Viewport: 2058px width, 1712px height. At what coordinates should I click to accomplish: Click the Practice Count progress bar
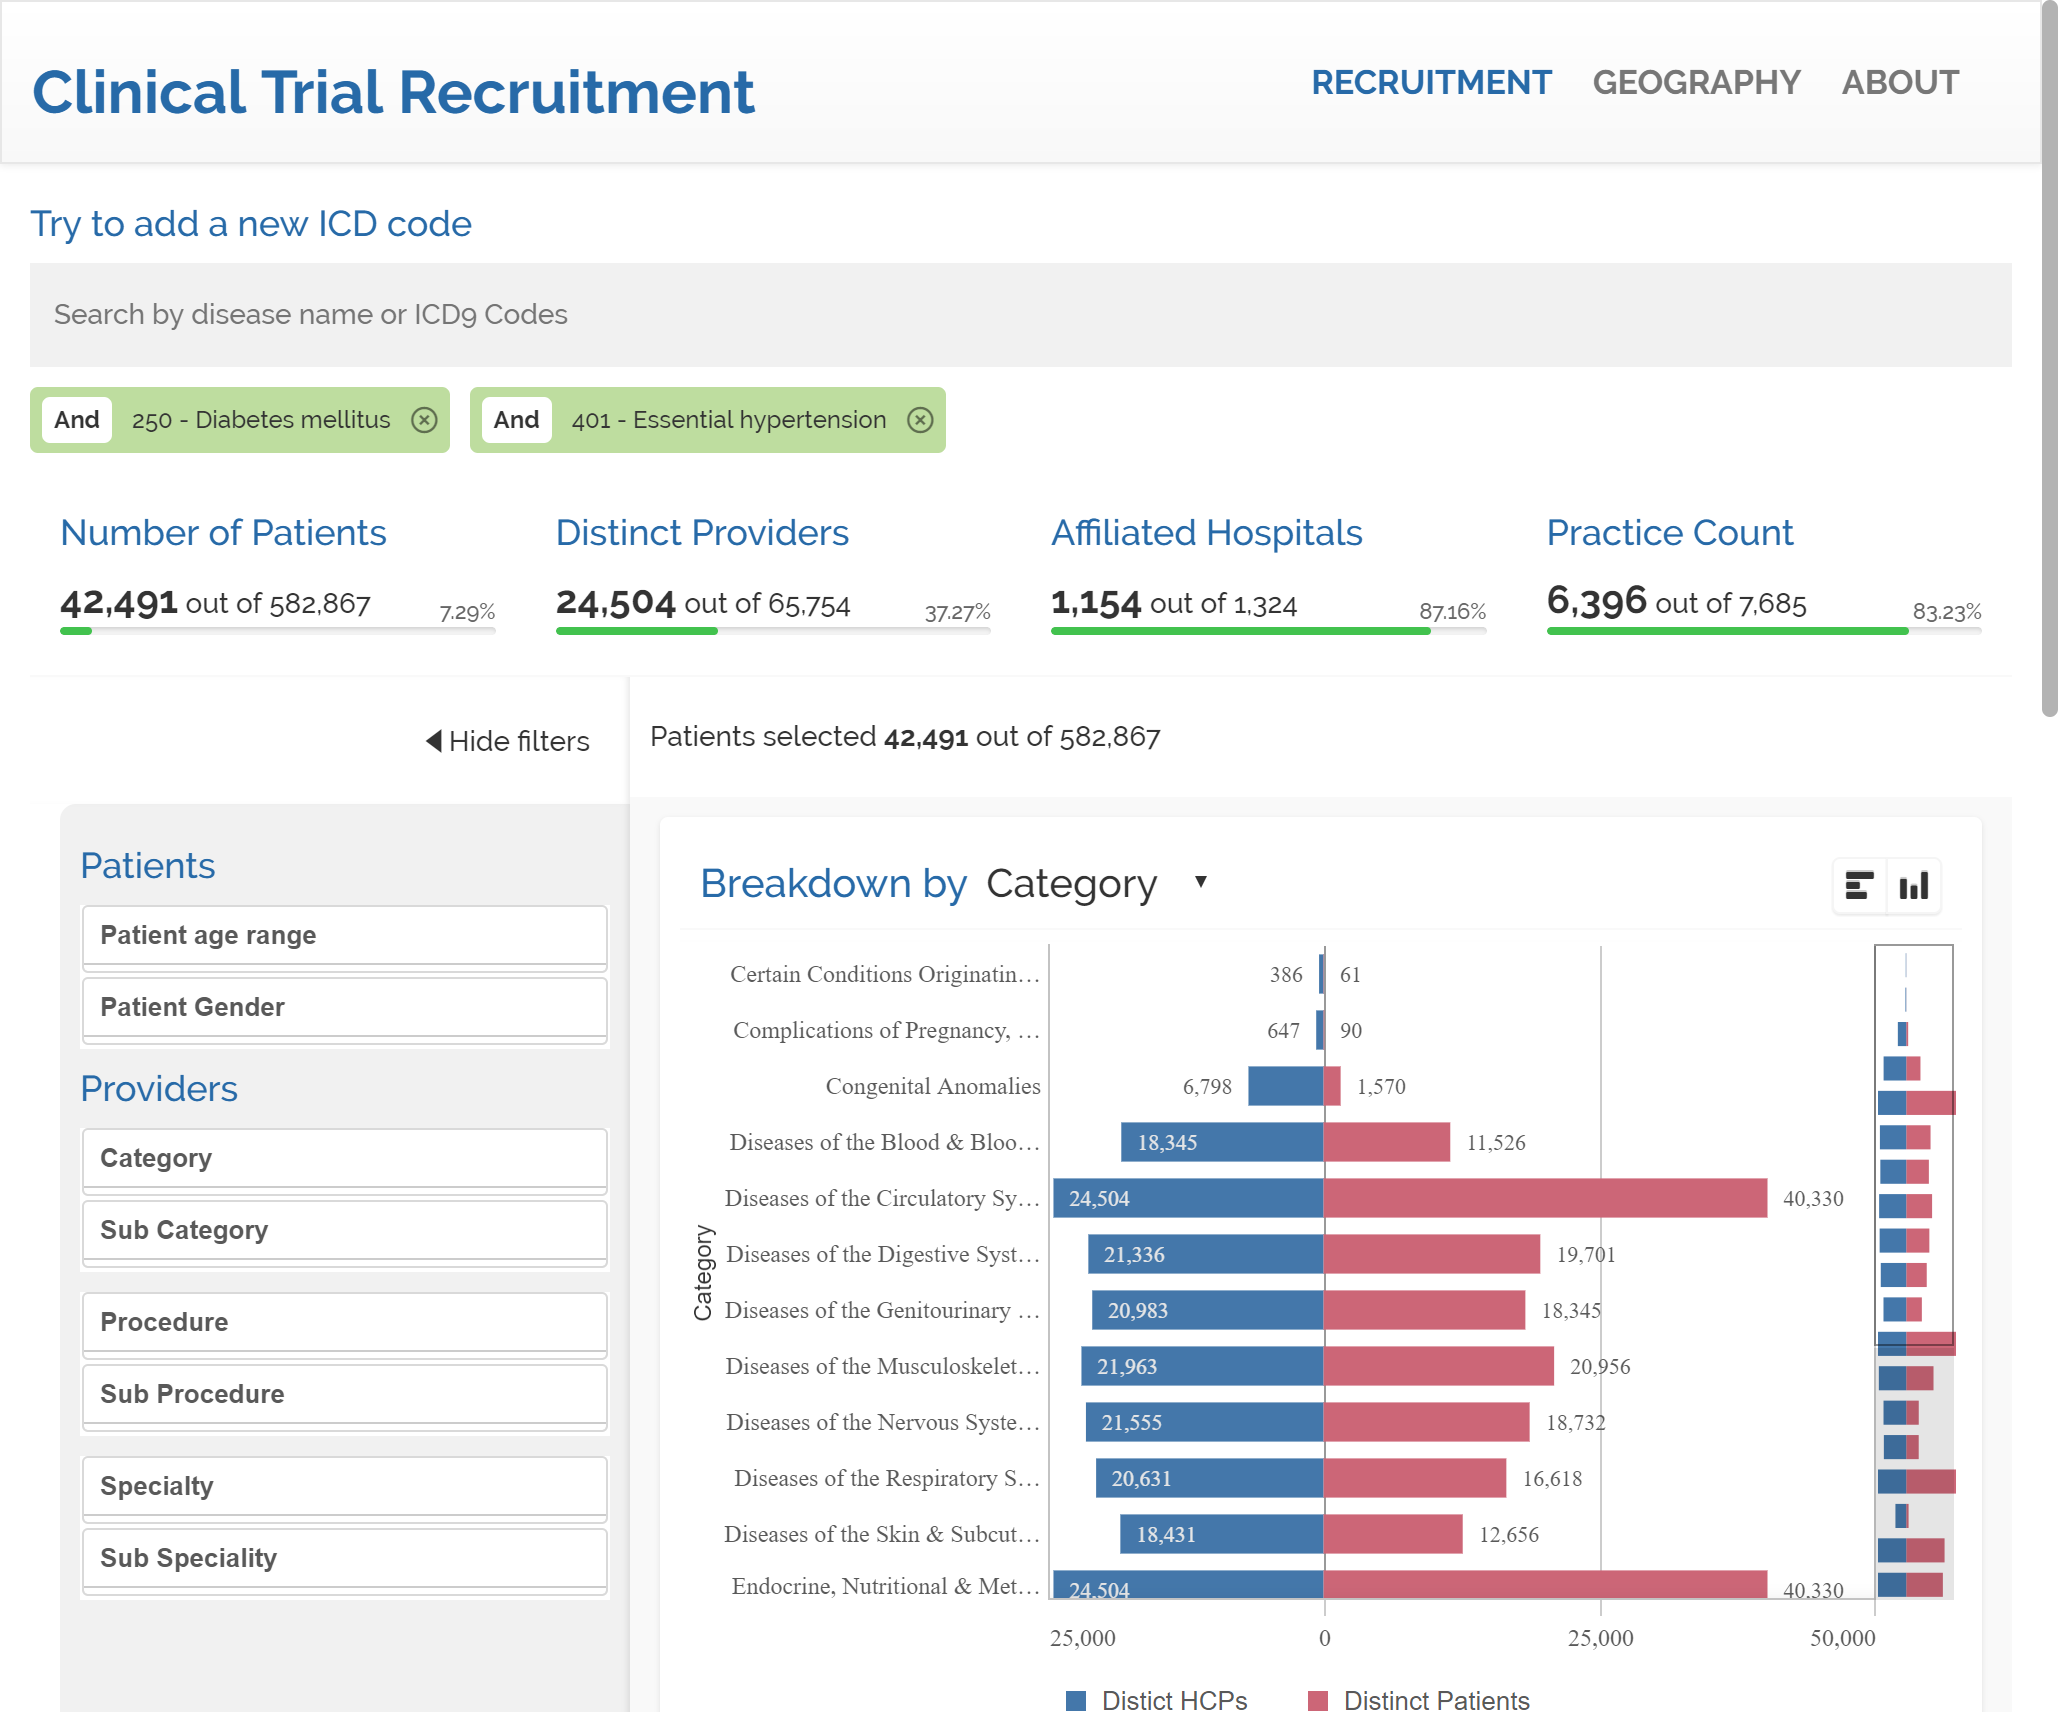(x=1764, y=631)
